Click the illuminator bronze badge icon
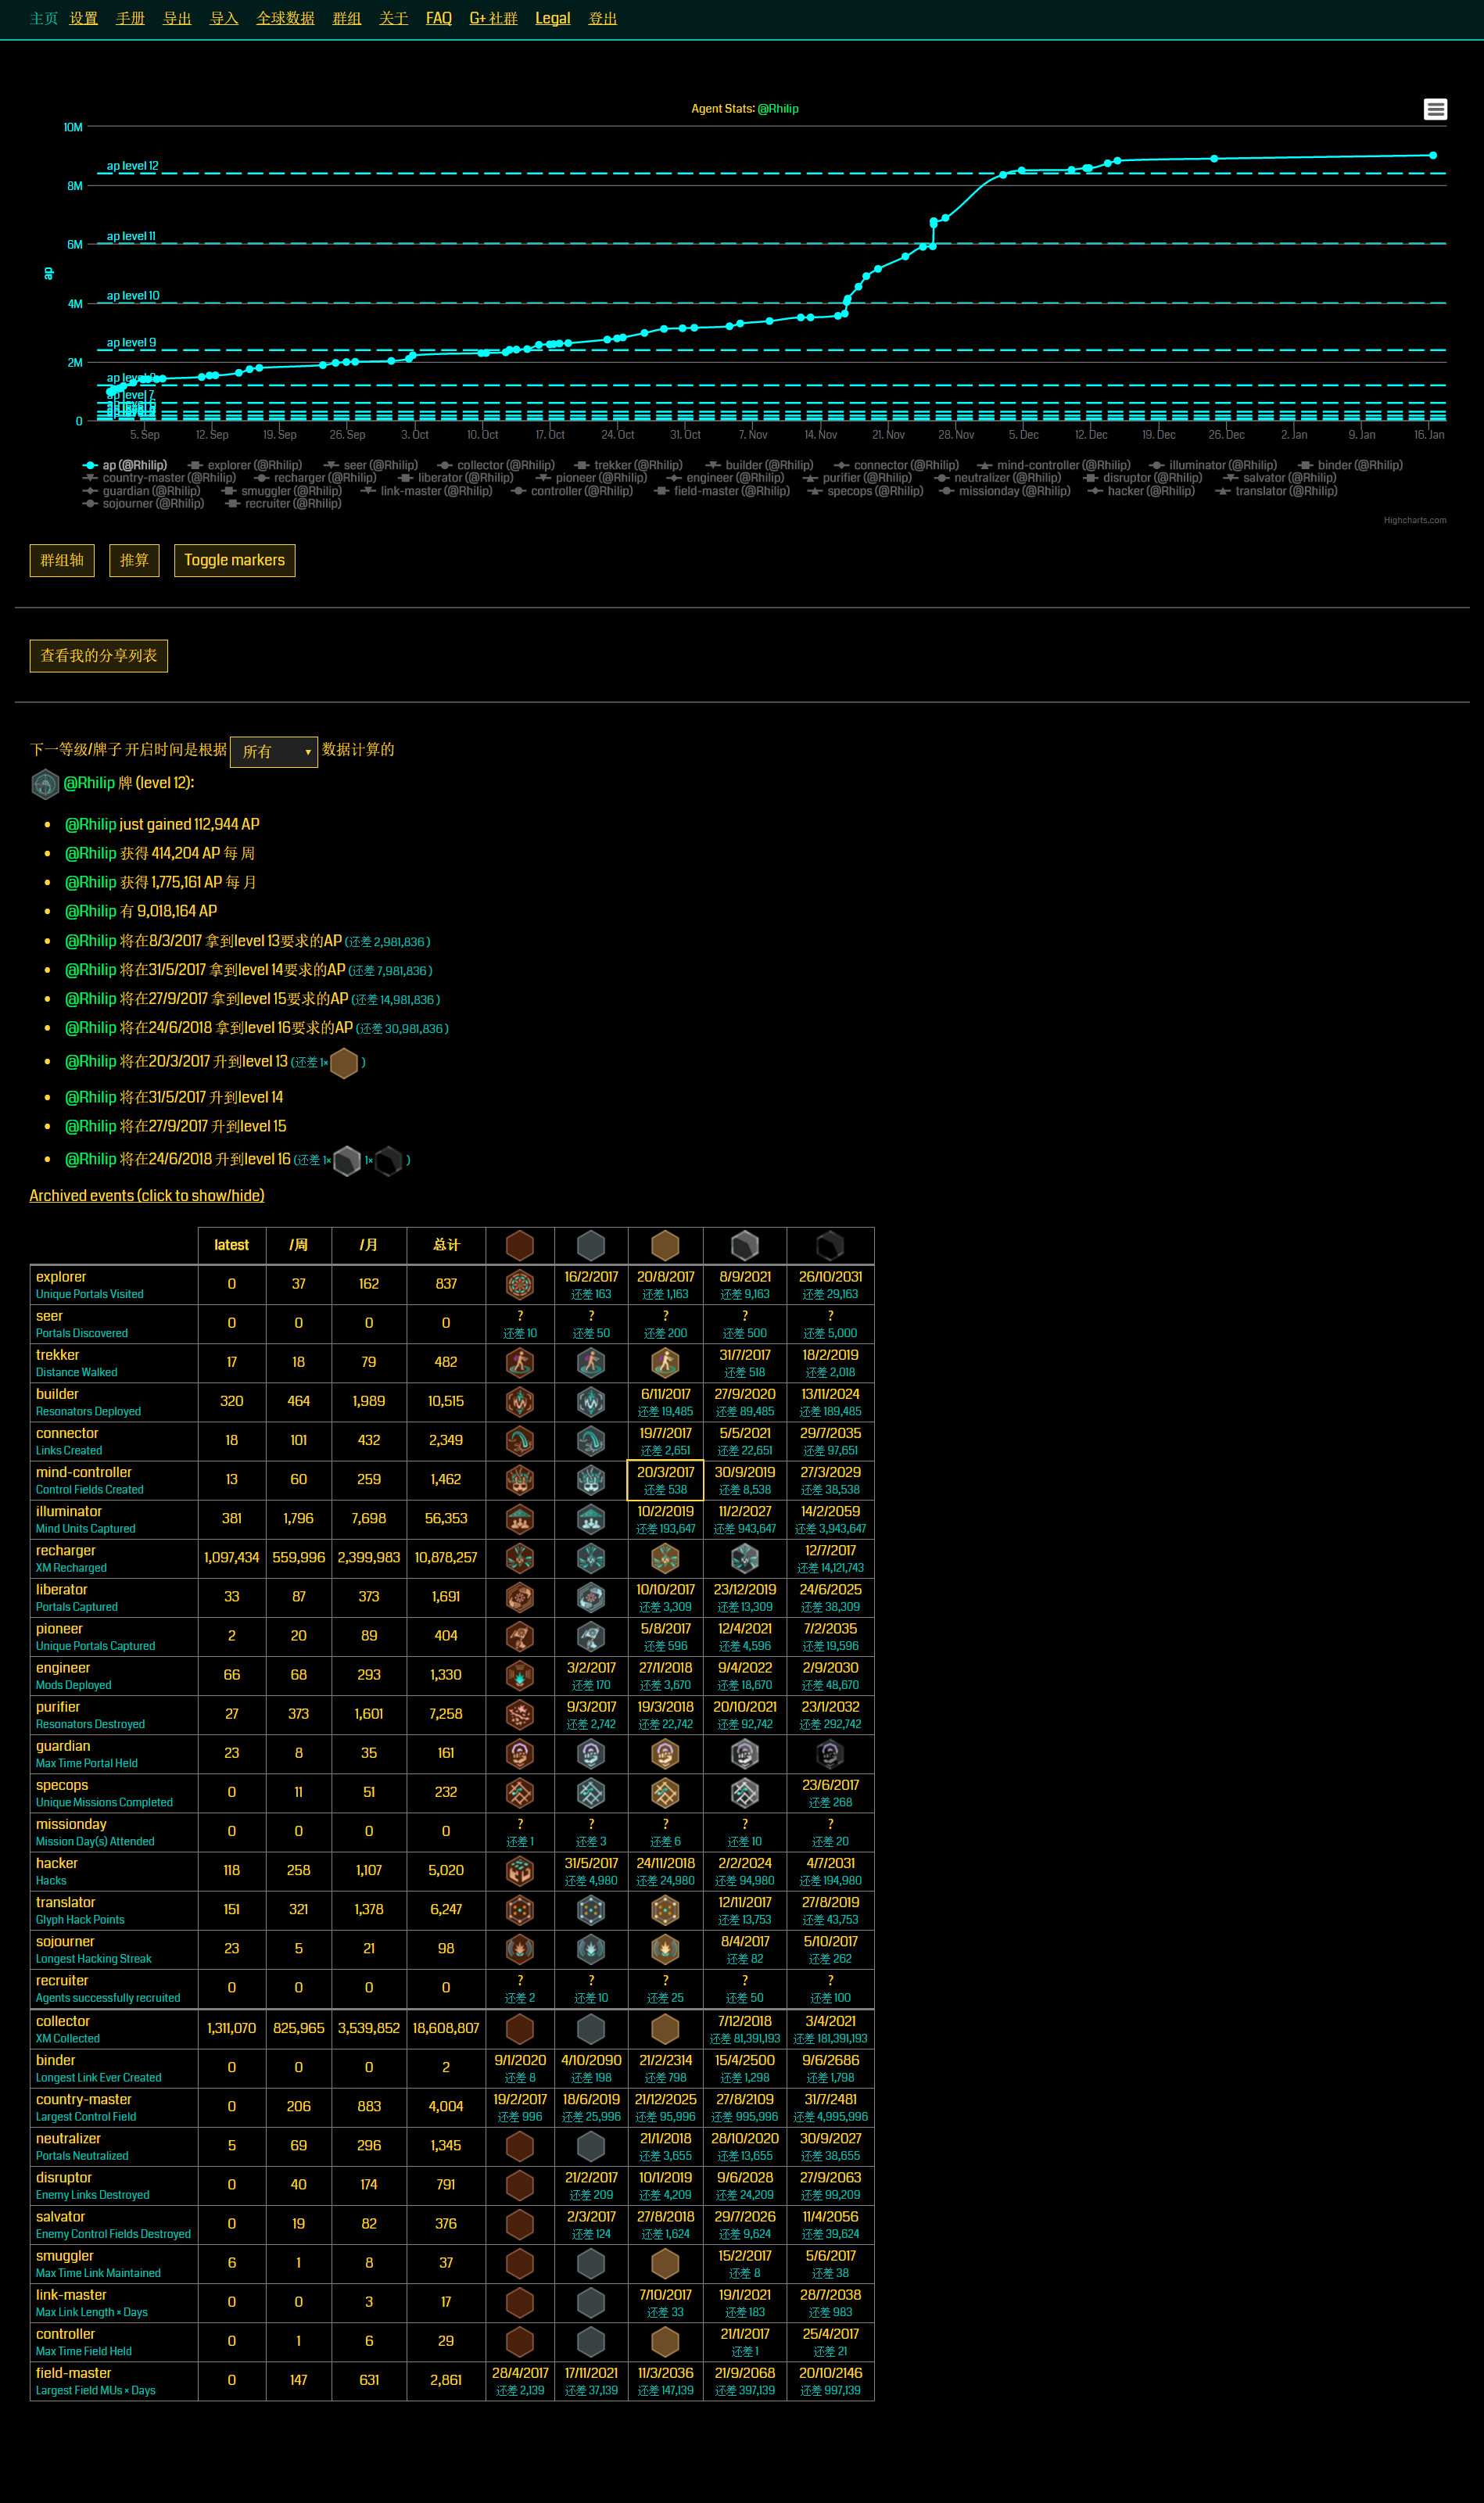 pyautogui.click(x=520, y=1518)
